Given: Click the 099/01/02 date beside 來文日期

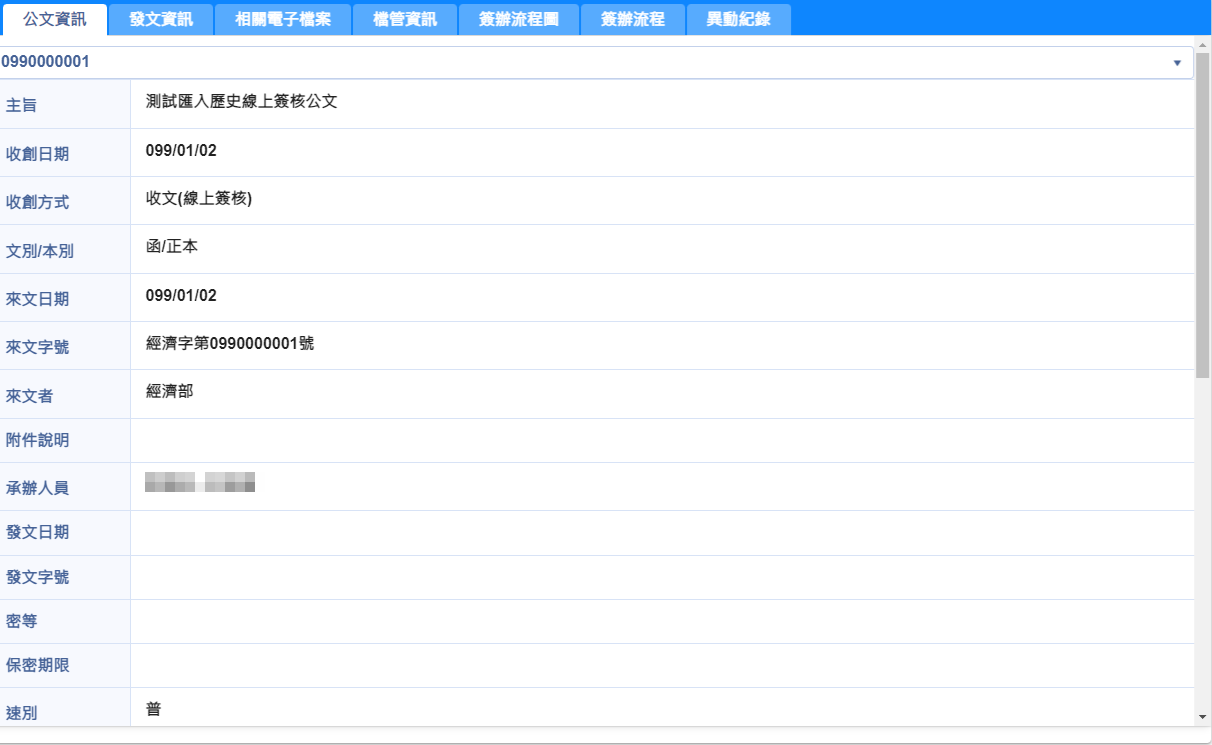Looking at the screenshot, I should pos(181,295).
